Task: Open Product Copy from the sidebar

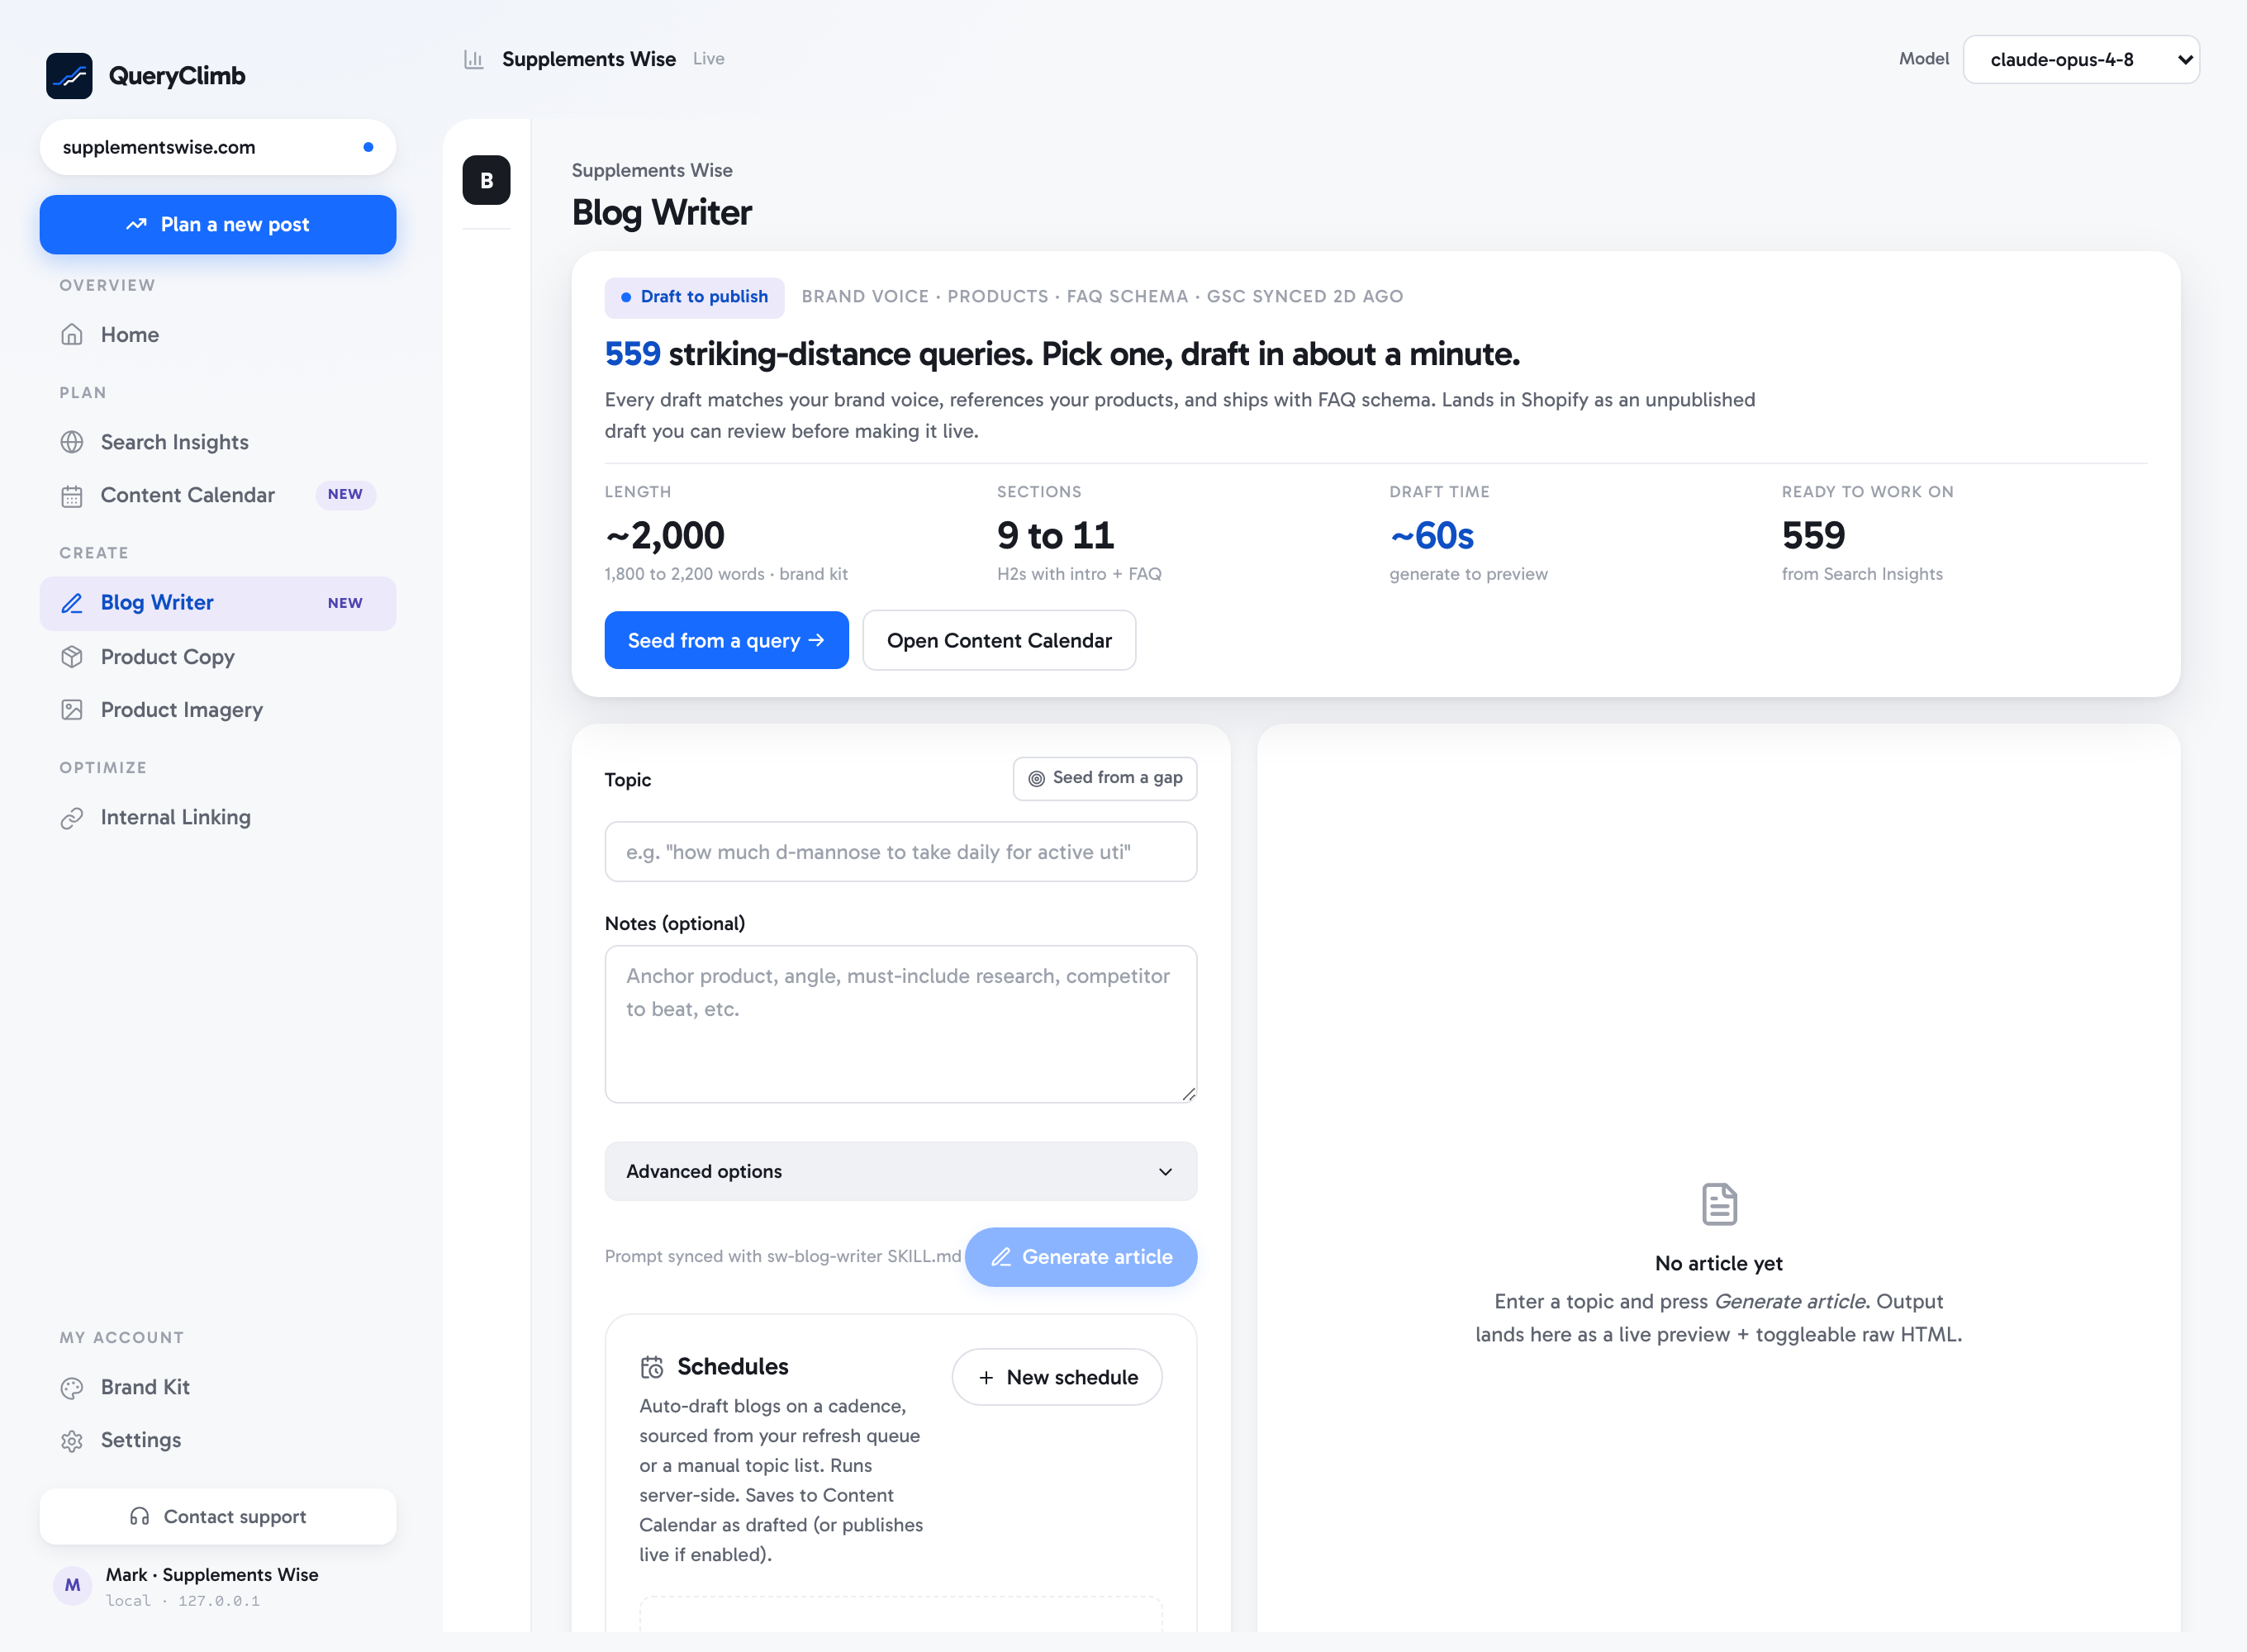Action: tap(218, 657)
